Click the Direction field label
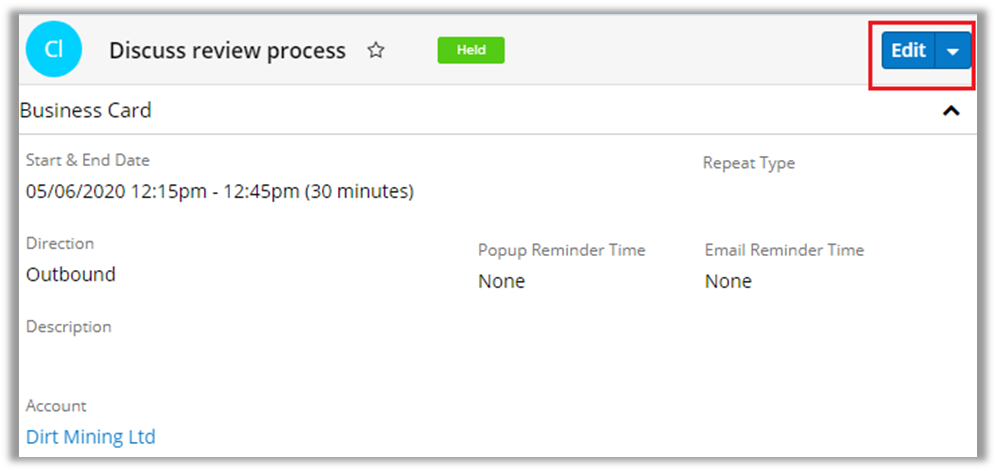Viewport: 996px width, 471px height. coord(60,243)
